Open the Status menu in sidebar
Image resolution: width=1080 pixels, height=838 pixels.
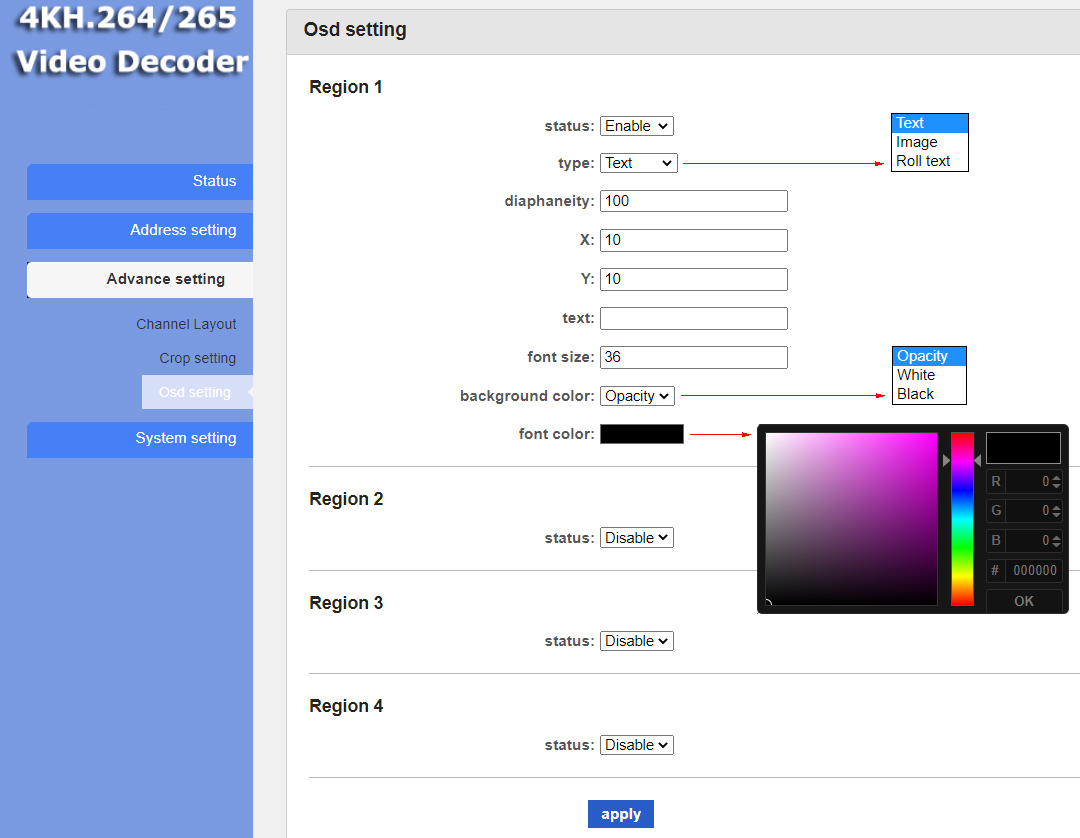click(140, 181)
